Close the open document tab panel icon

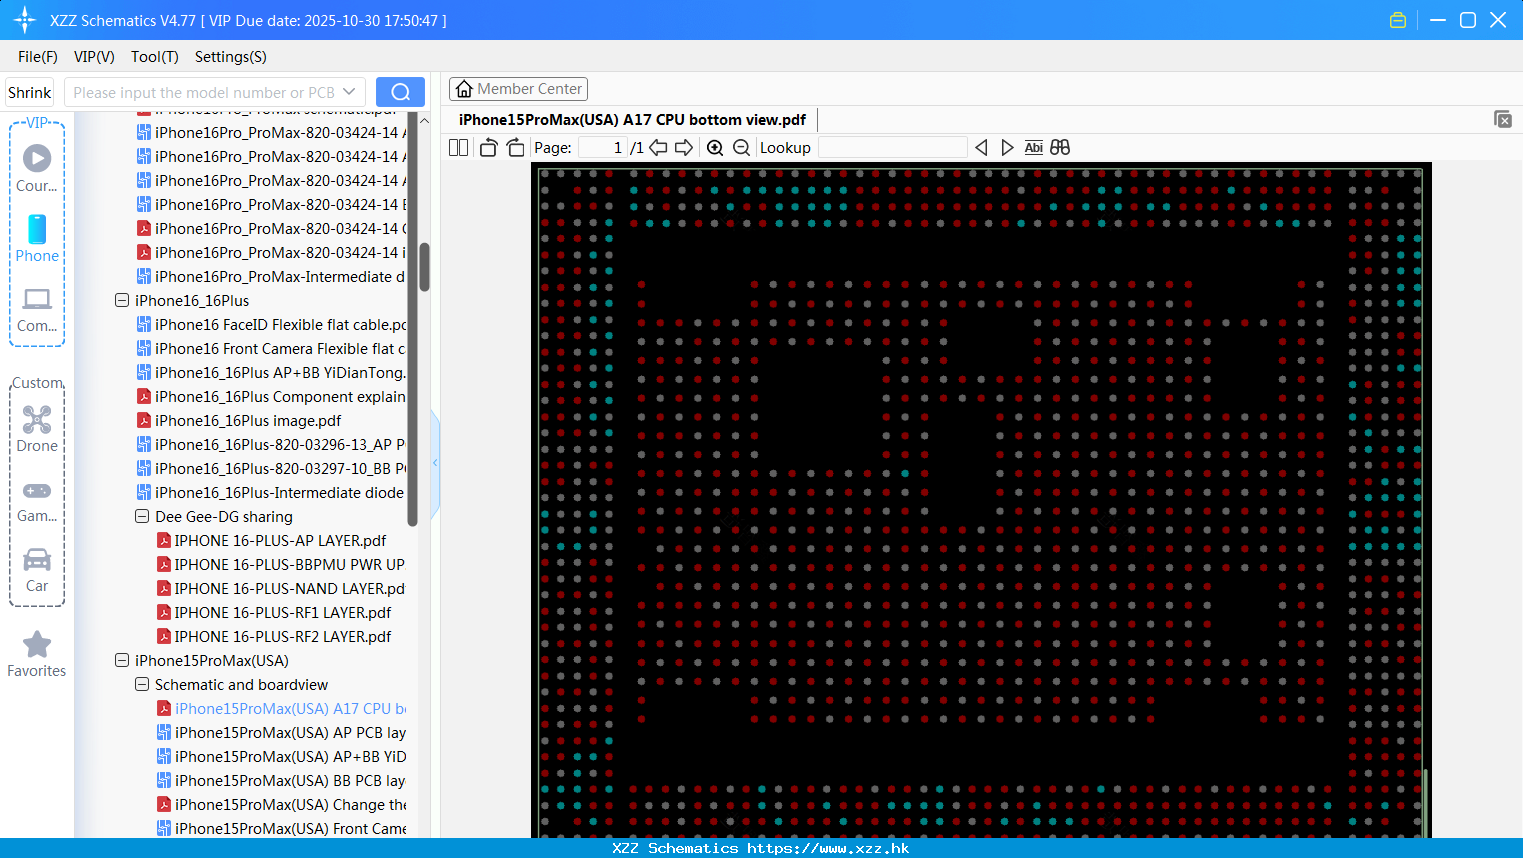point(1503,119)
